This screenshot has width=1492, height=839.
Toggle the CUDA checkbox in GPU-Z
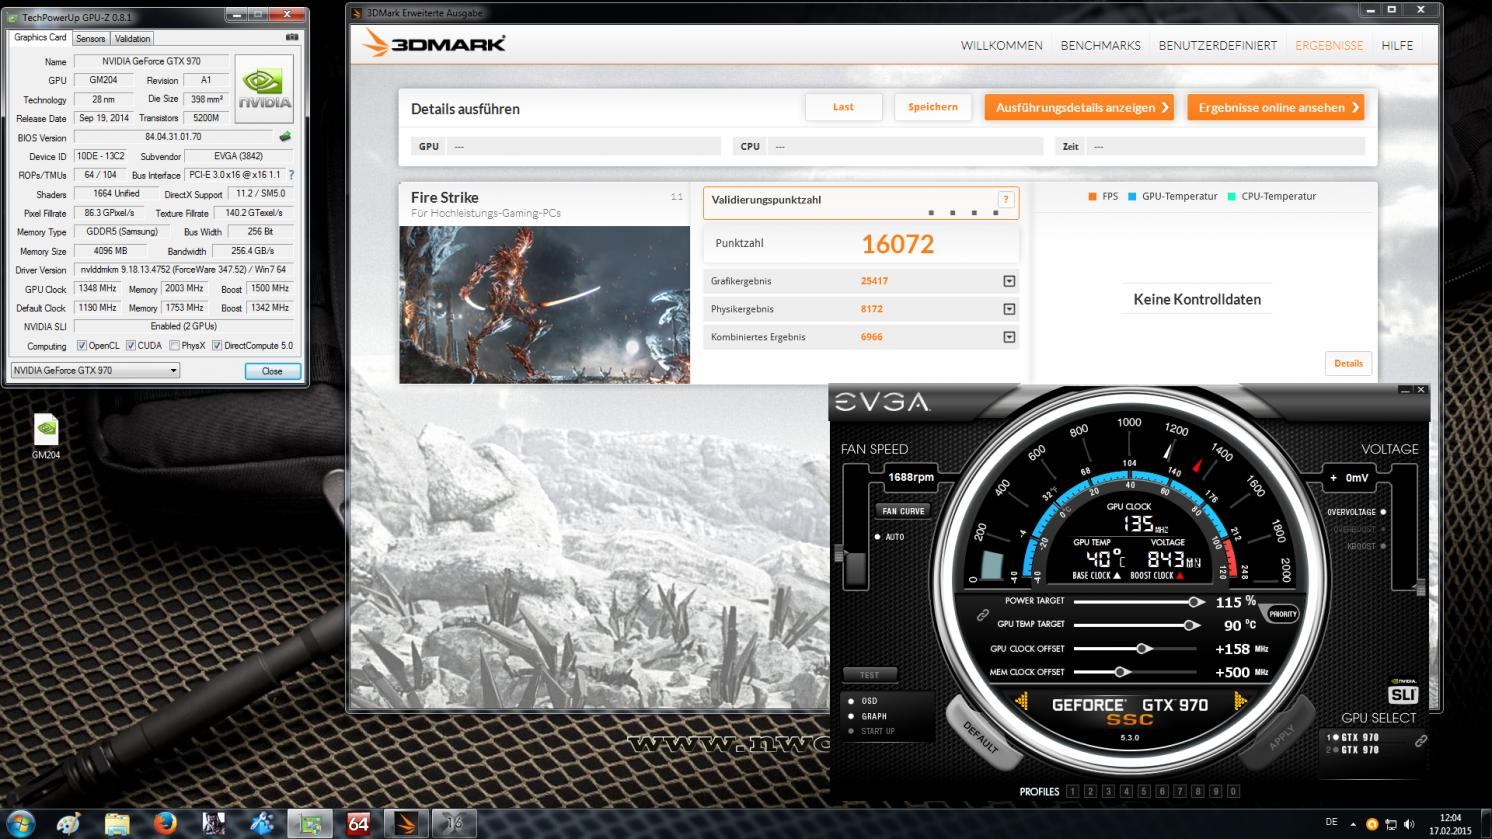point(131,346)
